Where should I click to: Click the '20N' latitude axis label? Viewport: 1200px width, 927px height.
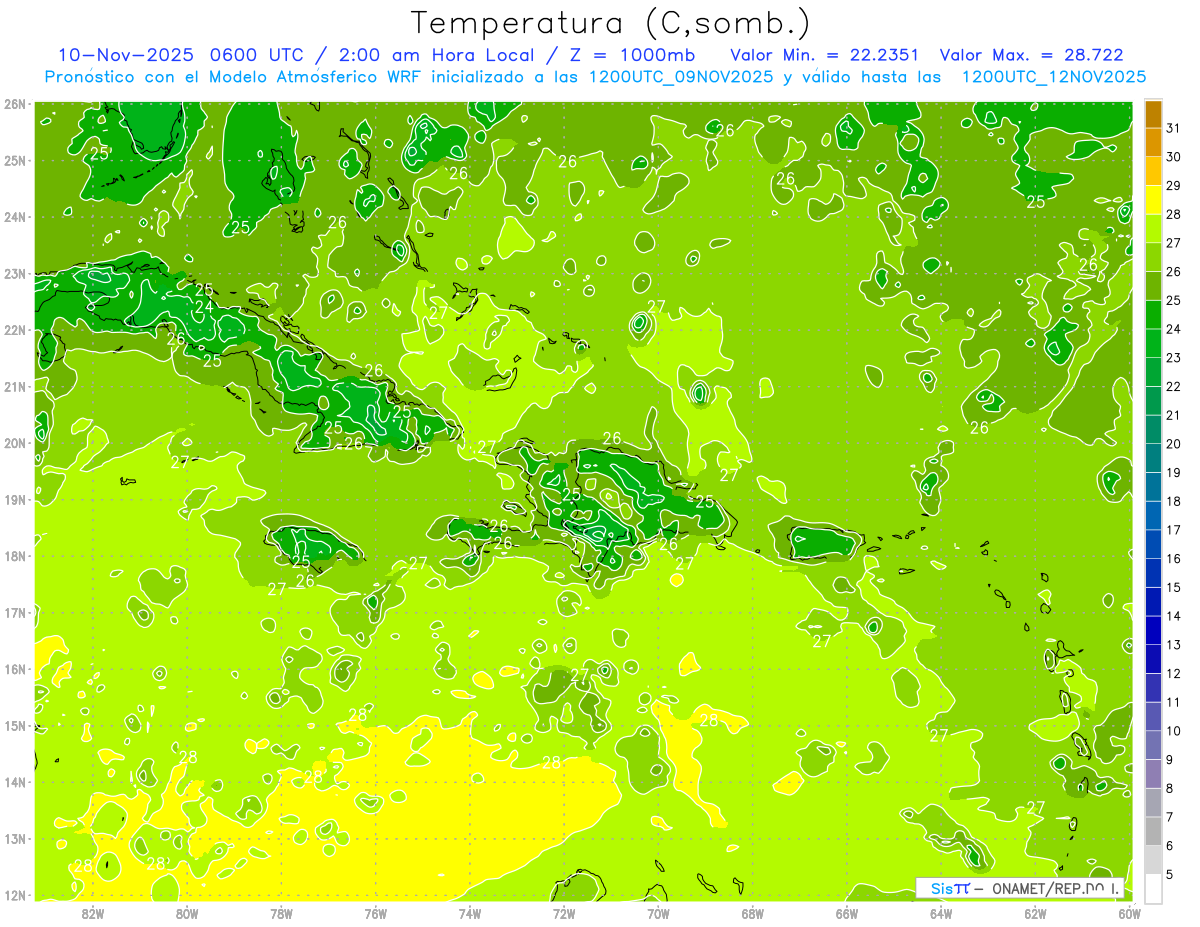click(15, 443)
